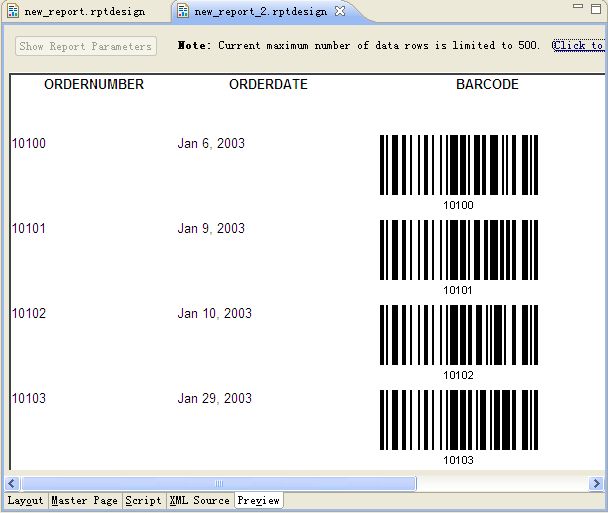Select the Preview tab
Viewport: 608px width, 513px height.
coord(258,500)
